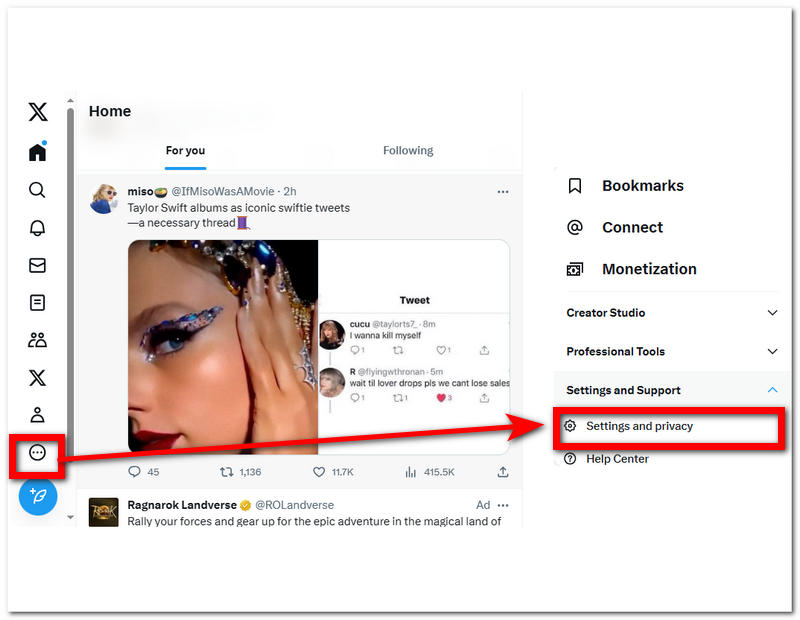Screen dimensions: 800x620
Task: Expand Professional Tools section
Action: click(x=672, y=352)
